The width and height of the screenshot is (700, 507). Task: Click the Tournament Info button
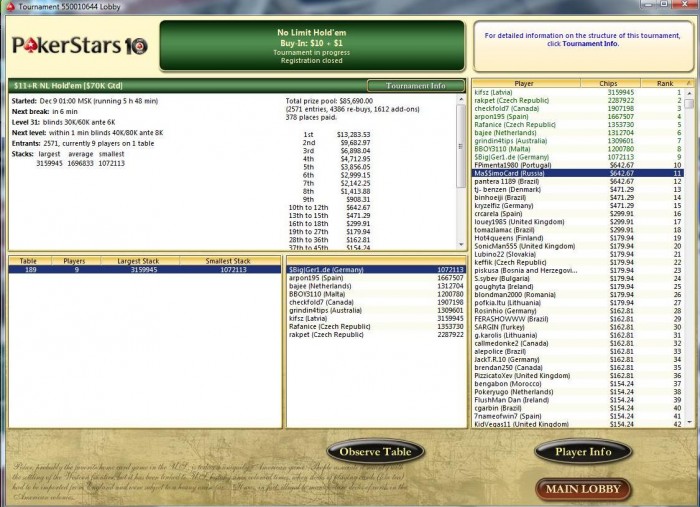click(416, 86)
